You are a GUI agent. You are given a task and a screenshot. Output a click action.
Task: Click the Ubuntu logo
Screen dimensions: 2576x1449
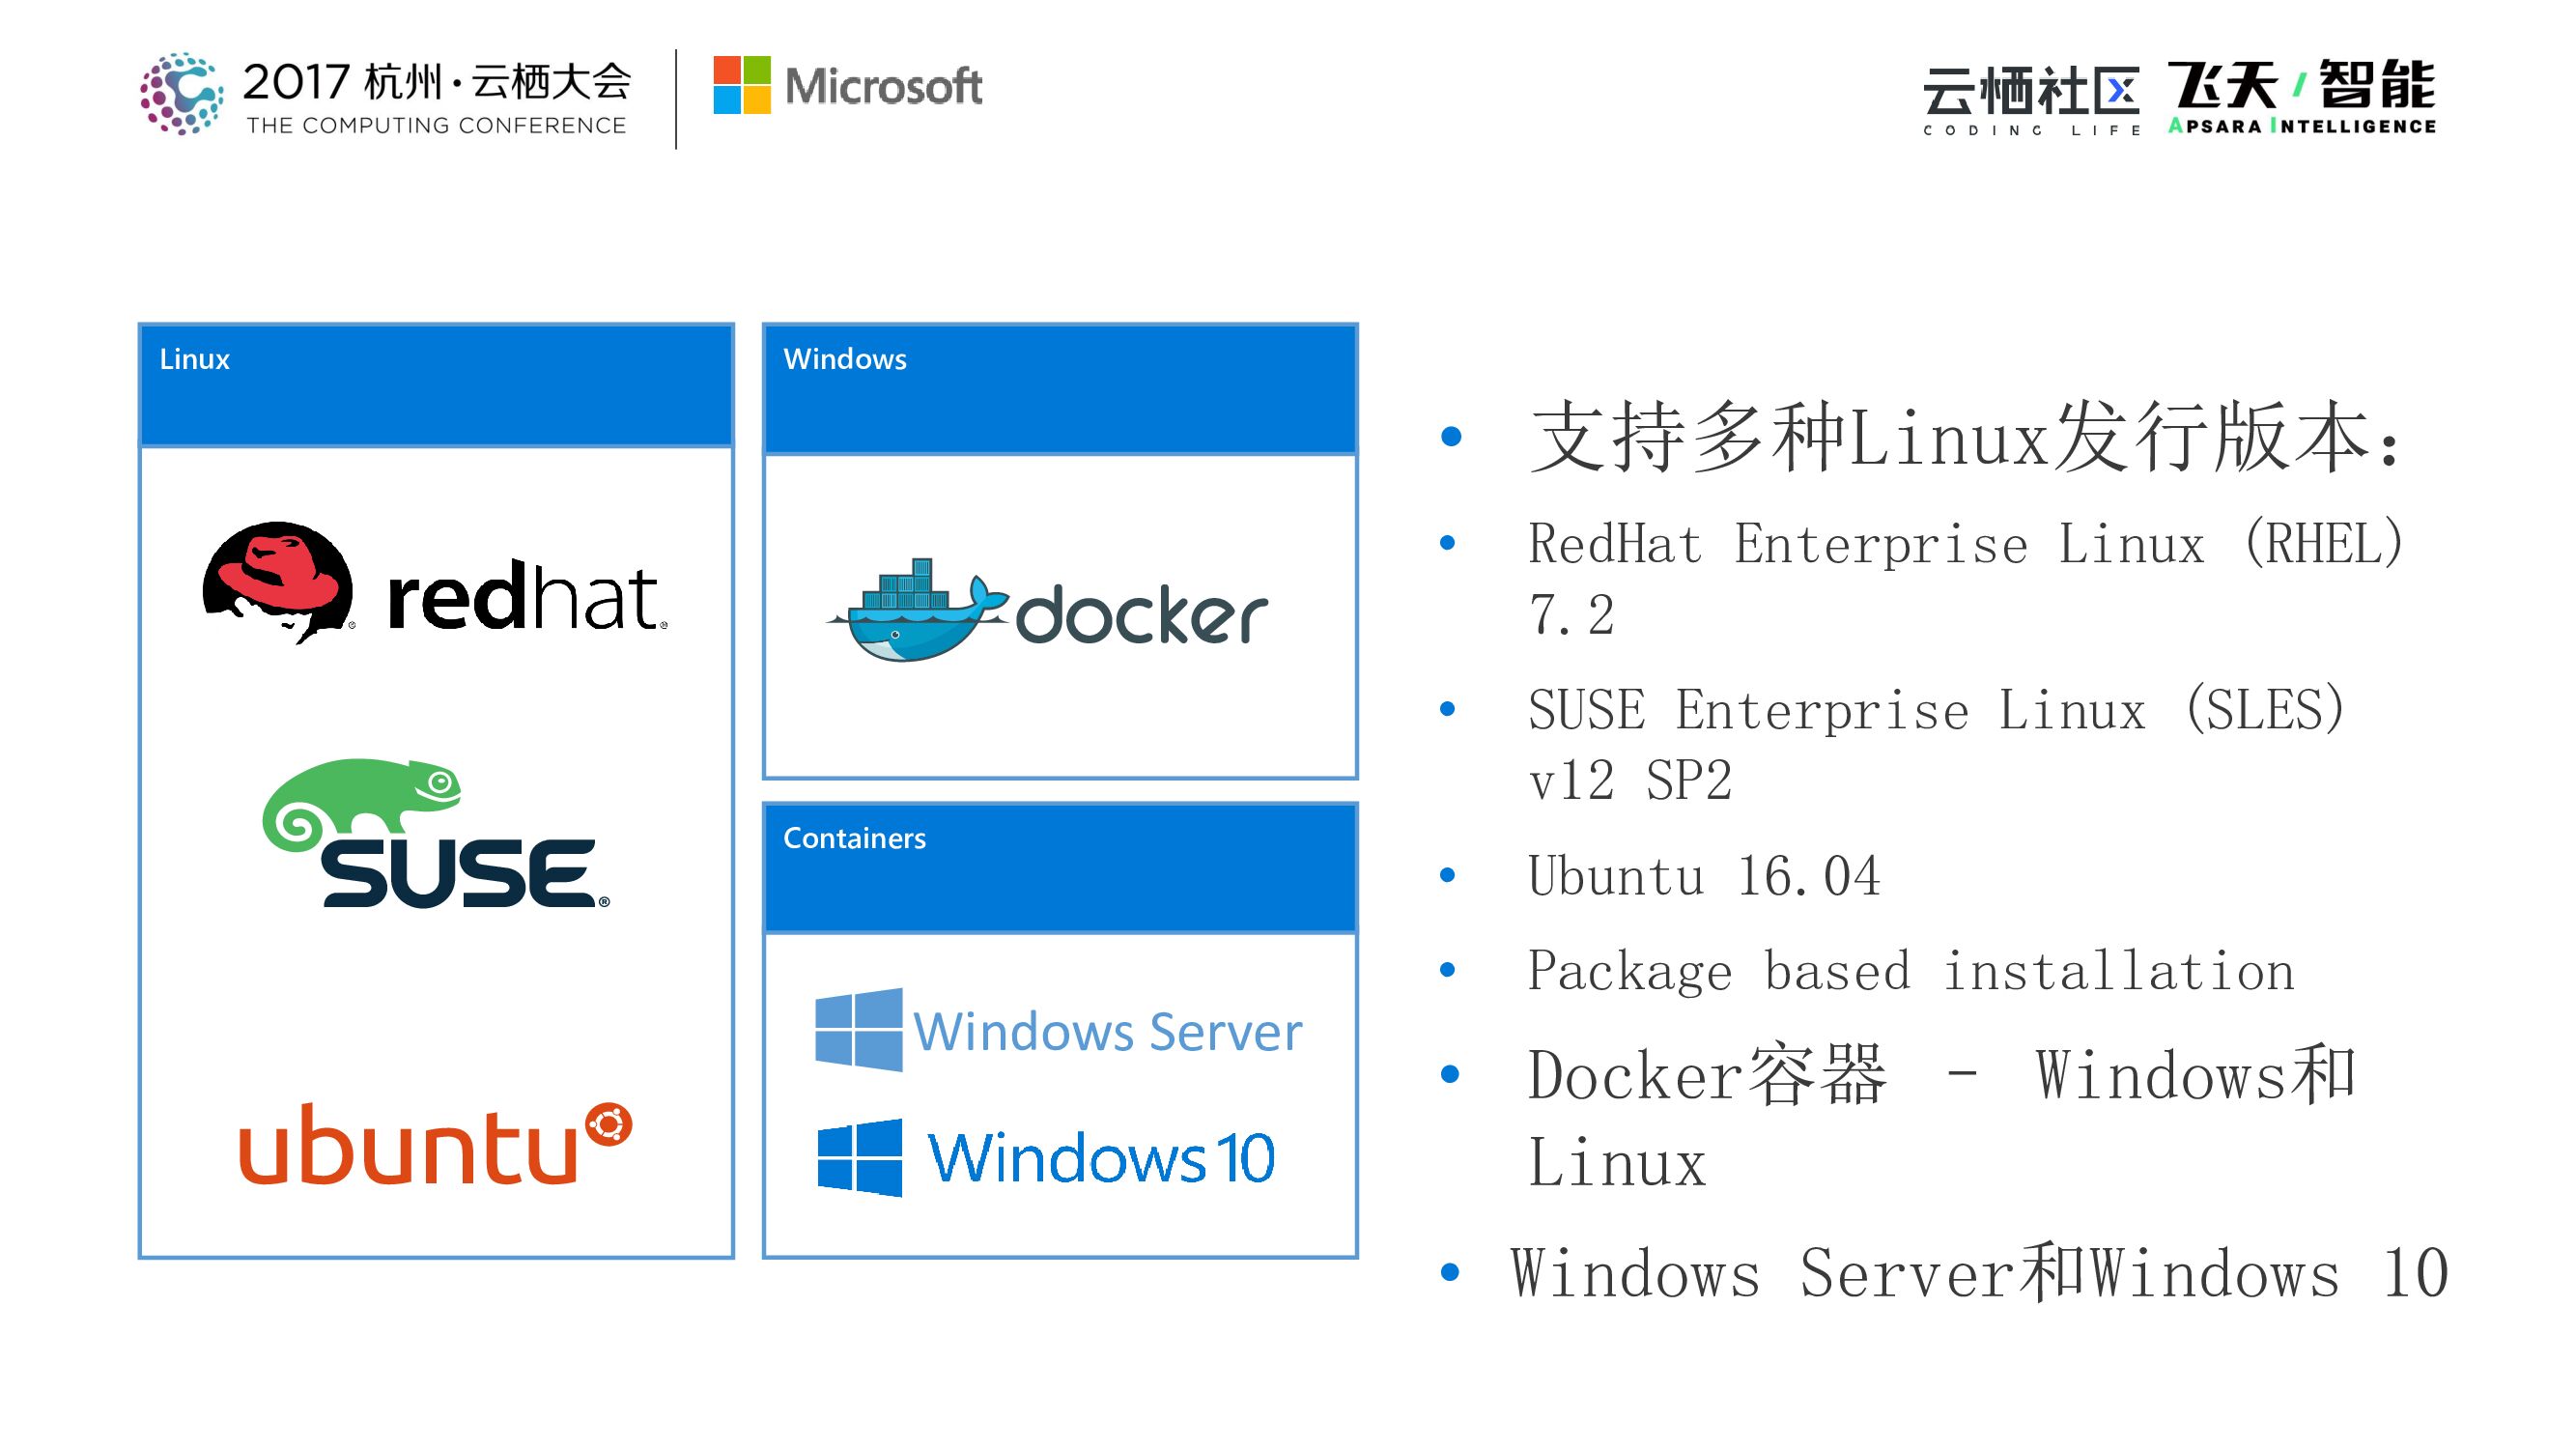tap(436, 1144)
